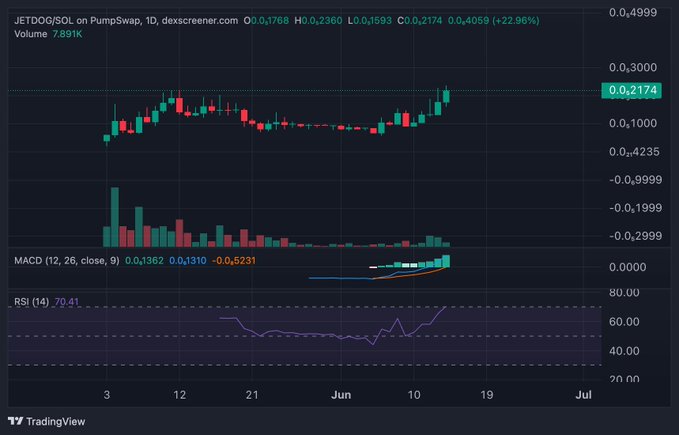Click date 3 on the time axis
Image resolution: width=679 pixels, height=435 pixels.
pyautogui.click(x=107, y=395)
